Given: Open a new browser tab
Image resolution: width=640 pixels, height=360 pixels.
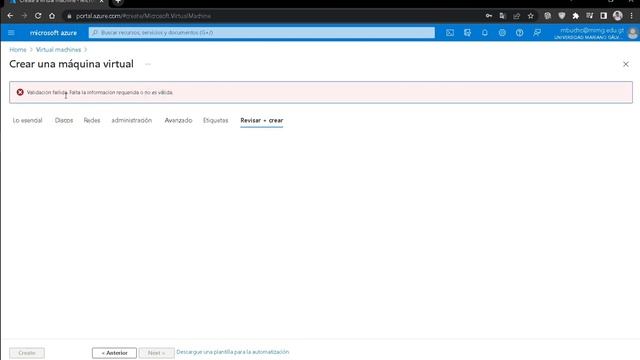Looking at the screenshot, I should click(118, 2).
